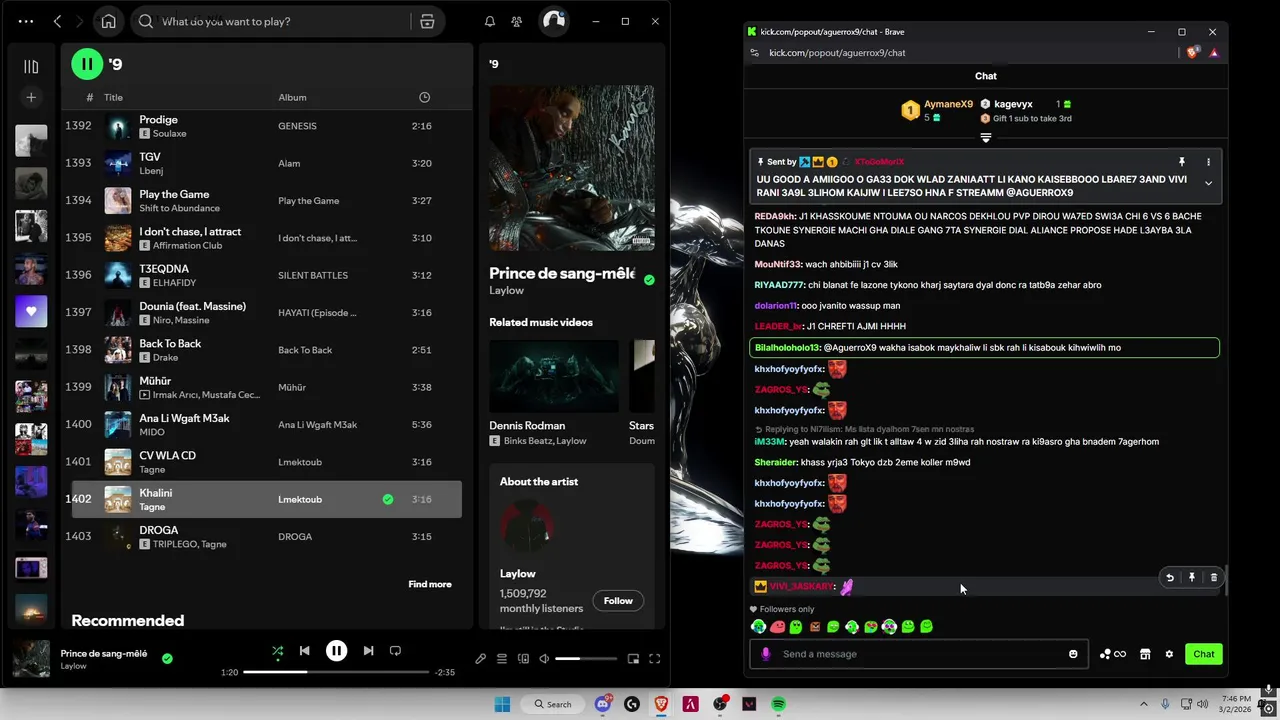Open Spotify profile avatar menu
1280x720 pixels.
point(553,21)
